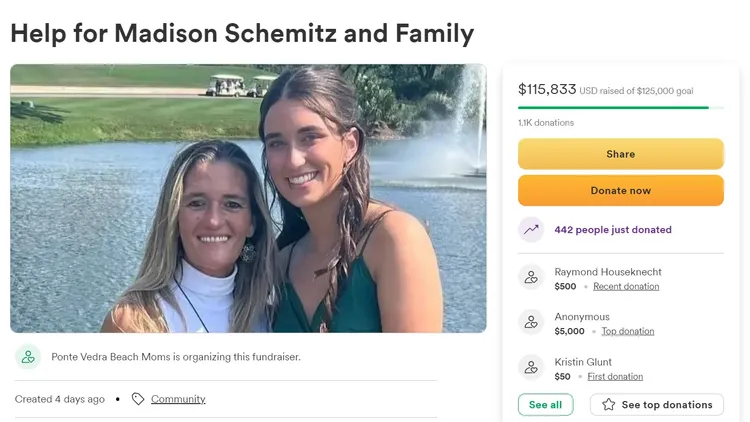Follow the Community category link

(x=178, y=399)
